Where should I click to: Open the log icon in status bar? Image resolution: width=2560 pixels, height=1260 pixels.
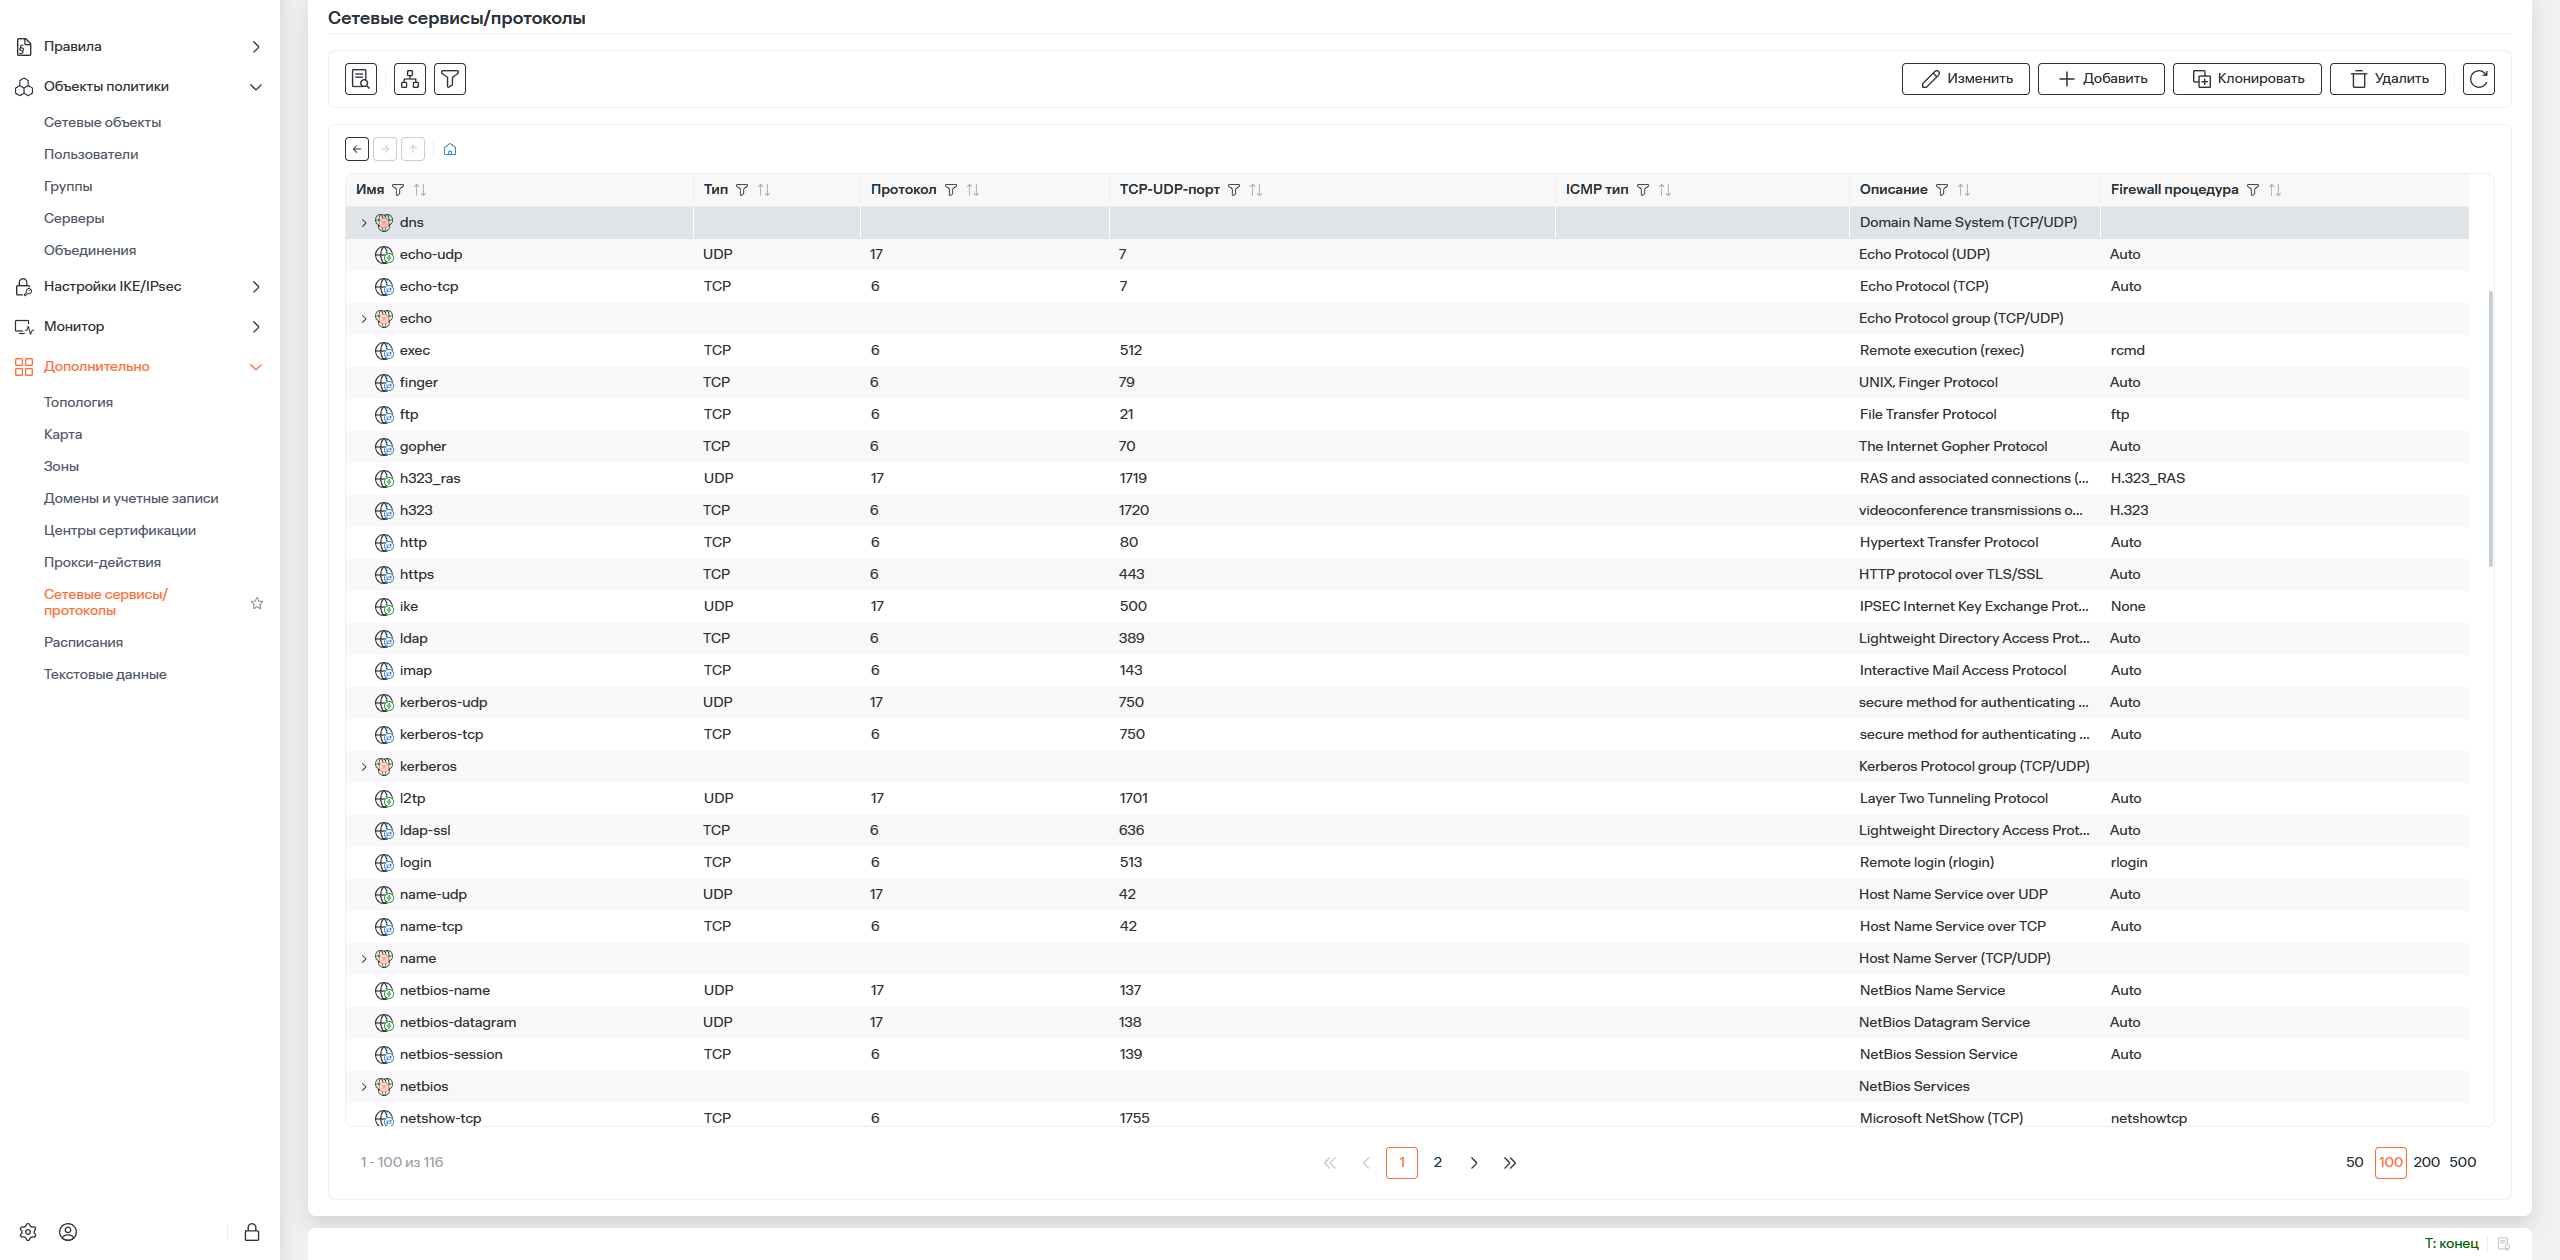tap(2504, 1243)
